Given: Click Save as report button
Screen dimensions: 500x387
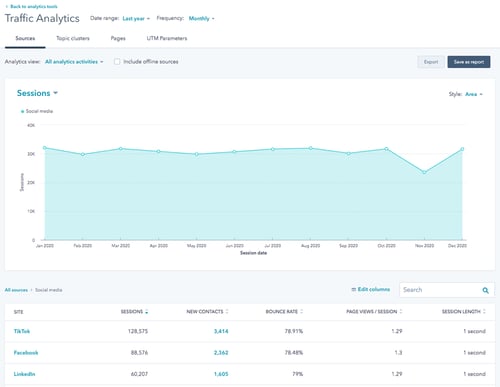Looking at the screenshot, I should [x=469, y=62].
